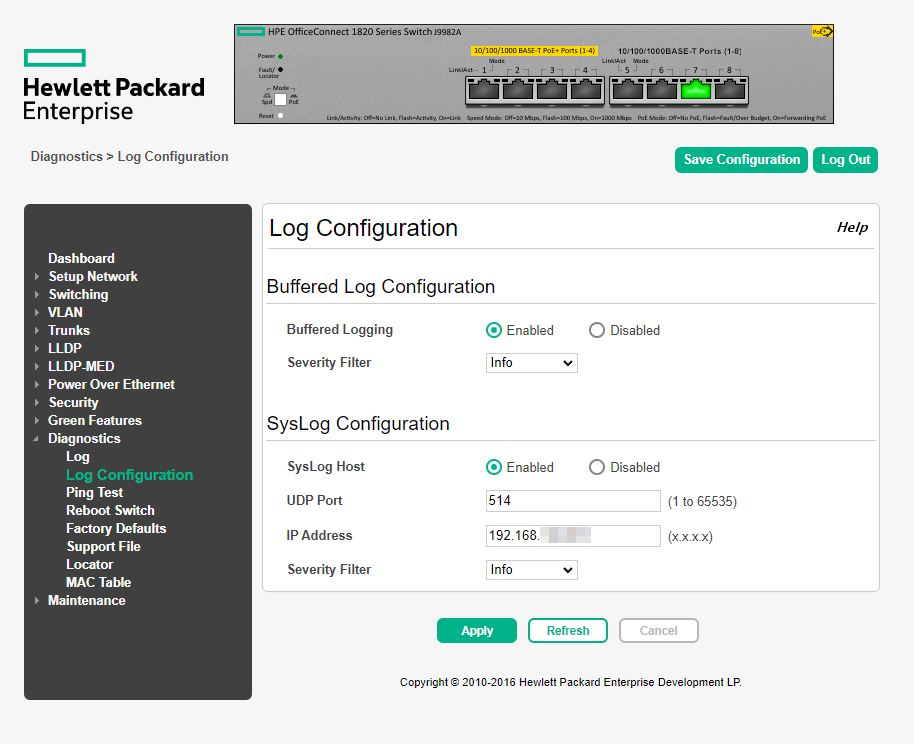Click Power Over Ethernet label

pyautogui.click(x=111, y=385)
